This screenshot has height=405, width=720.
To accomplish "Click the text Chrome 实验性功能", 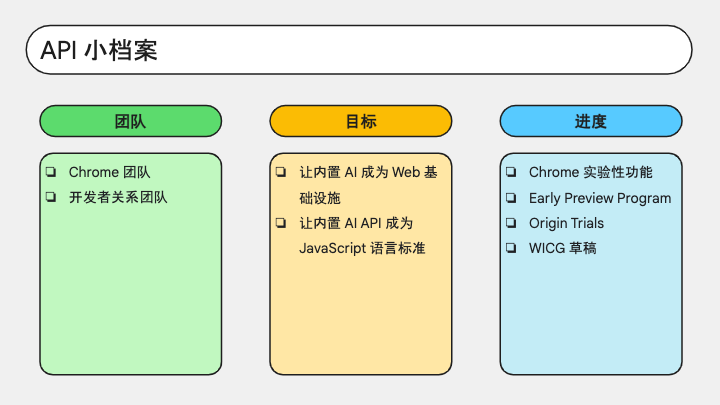I will pyautogui.click(x=591, y=172).
